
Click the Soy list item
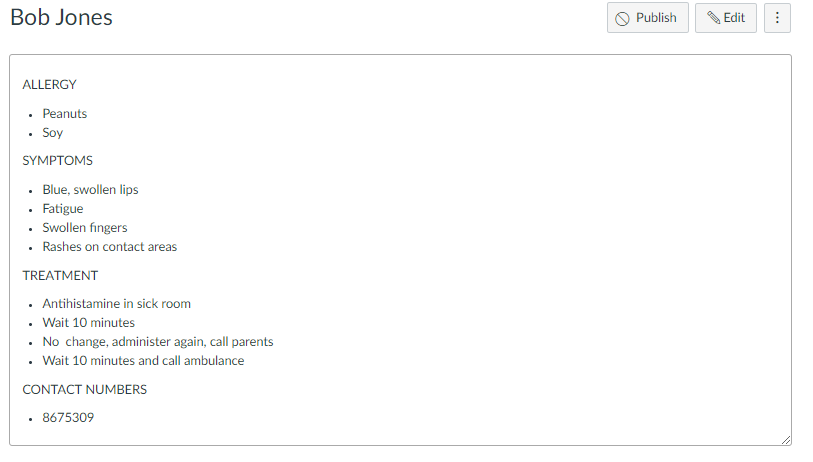(52, 133)
